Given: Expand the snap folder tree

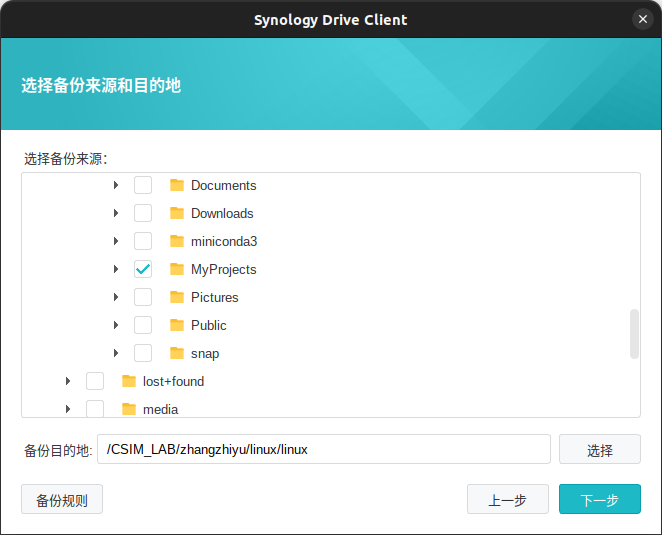Looking at the screenshot, I should (116, 353).
